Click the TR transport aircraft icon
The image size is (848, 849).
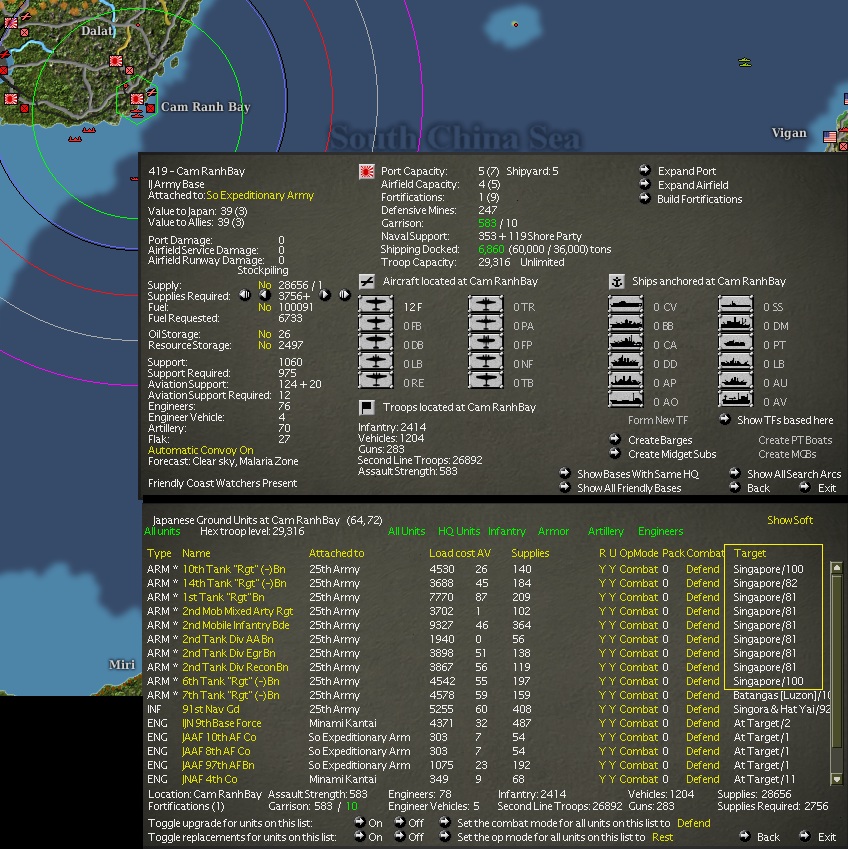coord(486,306)
